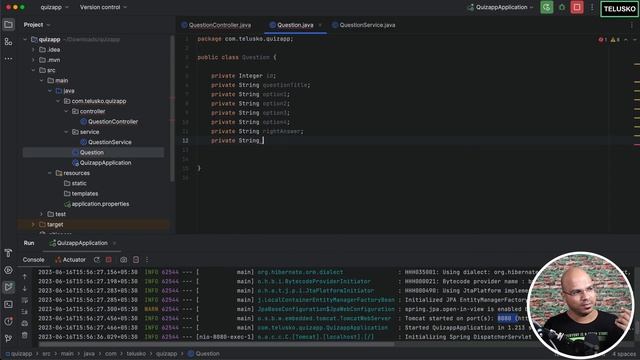Click the up arrow in console gutter

tap(24, 277)
